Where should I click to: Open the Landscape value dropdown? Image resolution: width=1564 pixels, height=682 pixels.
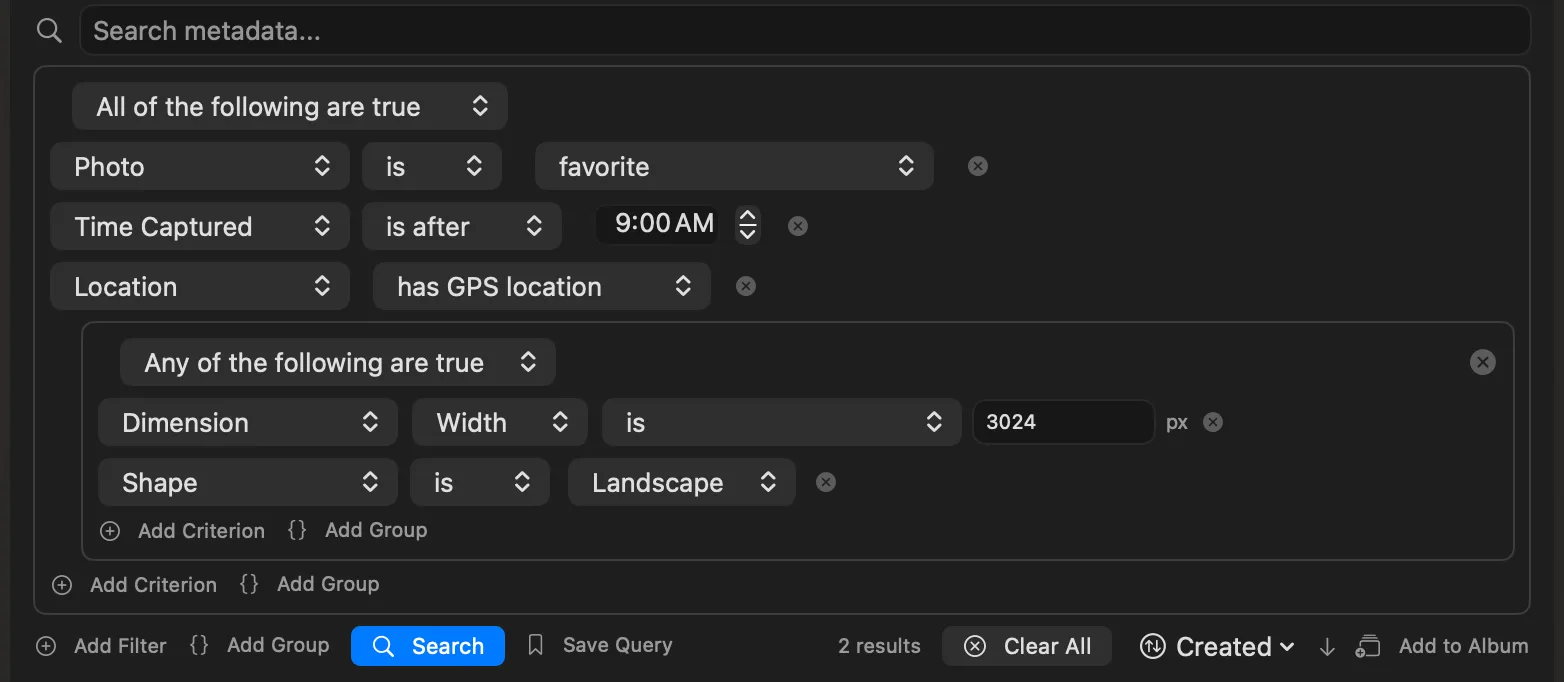click(x=682, y=482)
